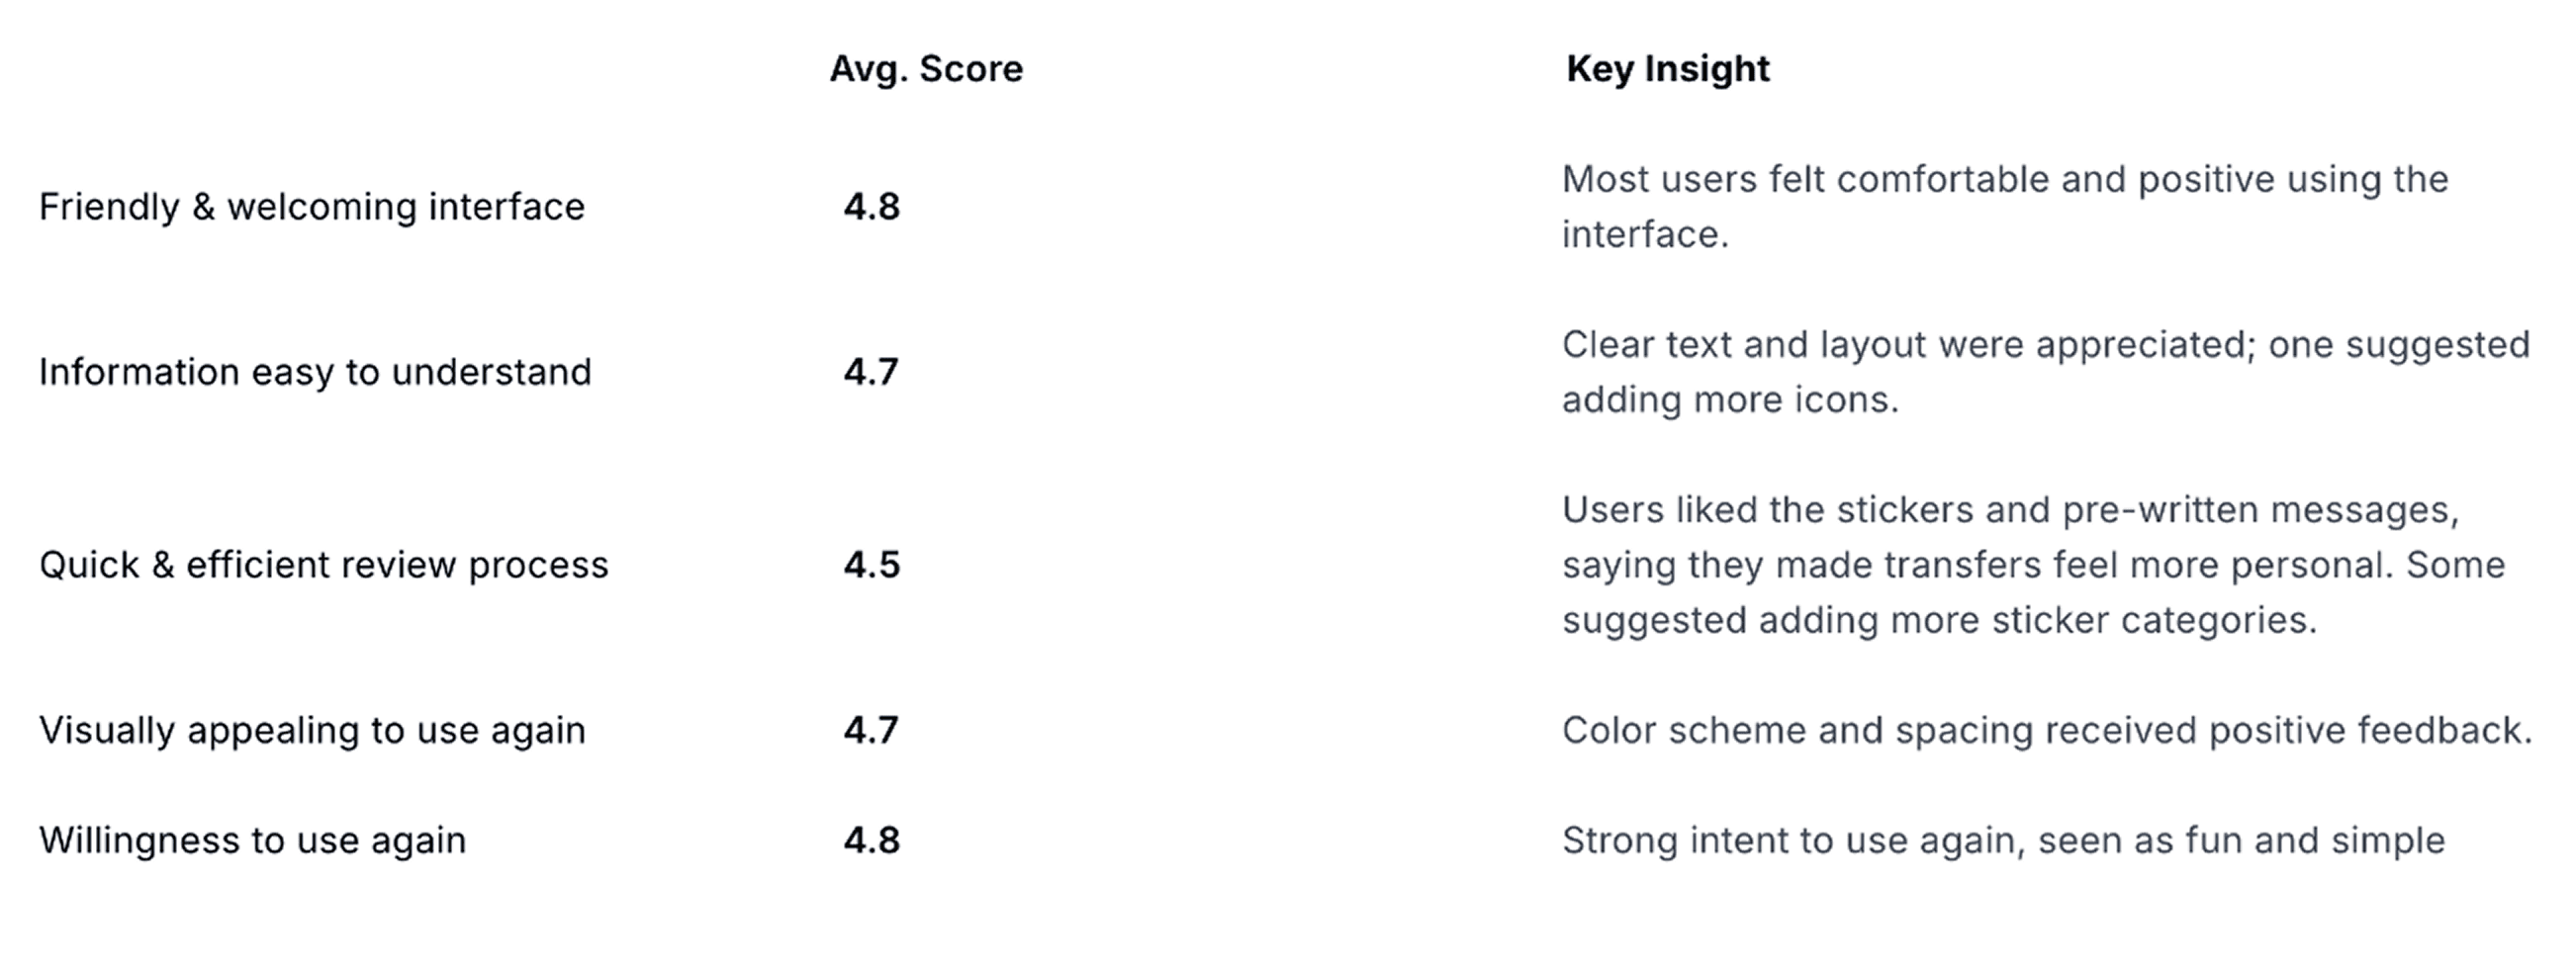Click insight about clear text and layout
This screenshot has height=973, width=2576.
[x=2046, y=372]
